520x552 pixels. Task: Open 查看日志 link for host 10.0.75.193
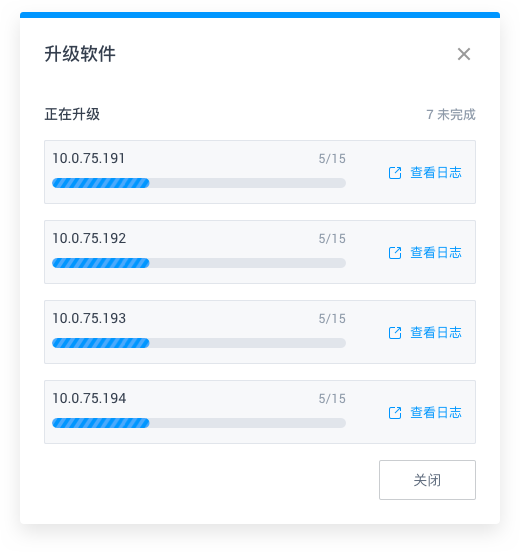click(x=436, y=333)
